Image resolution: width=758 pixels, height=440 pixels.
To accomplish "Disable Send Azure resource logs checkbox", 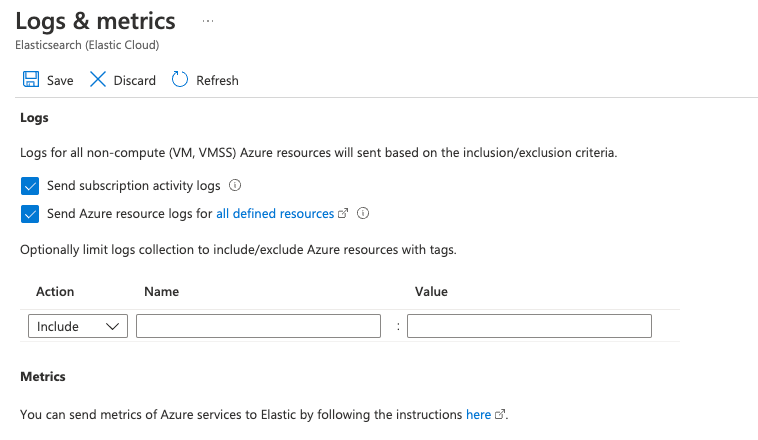I will point(29,214).
